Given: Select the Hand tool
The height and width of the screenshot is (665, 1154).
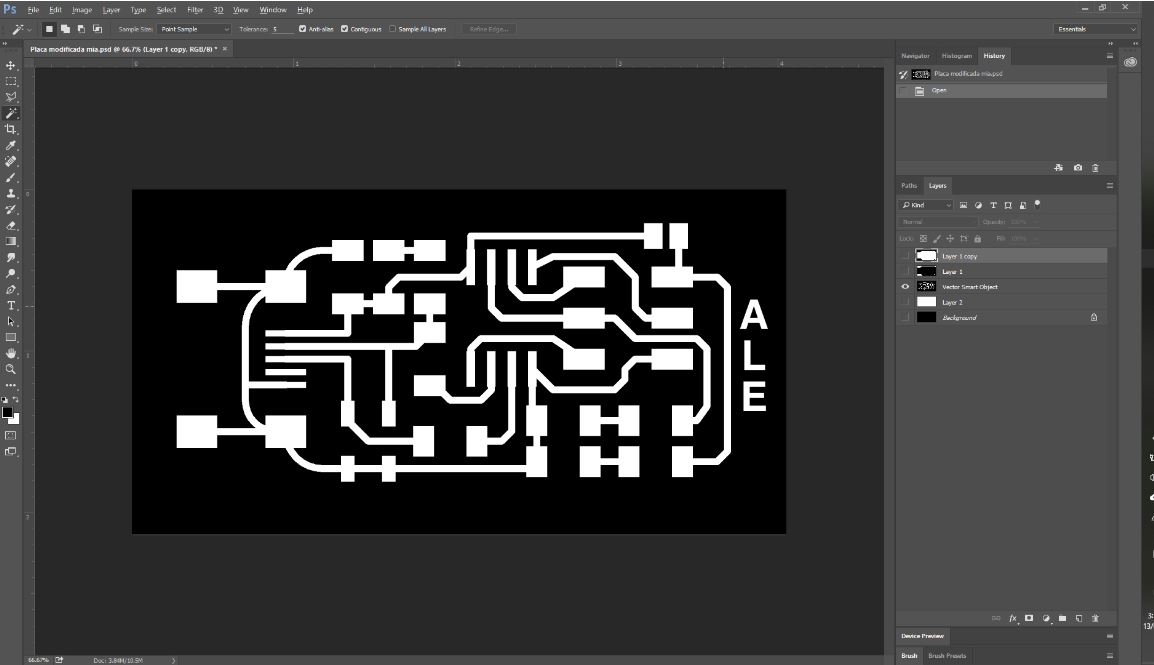Looking at the screenshot, I should coord(10,354).
